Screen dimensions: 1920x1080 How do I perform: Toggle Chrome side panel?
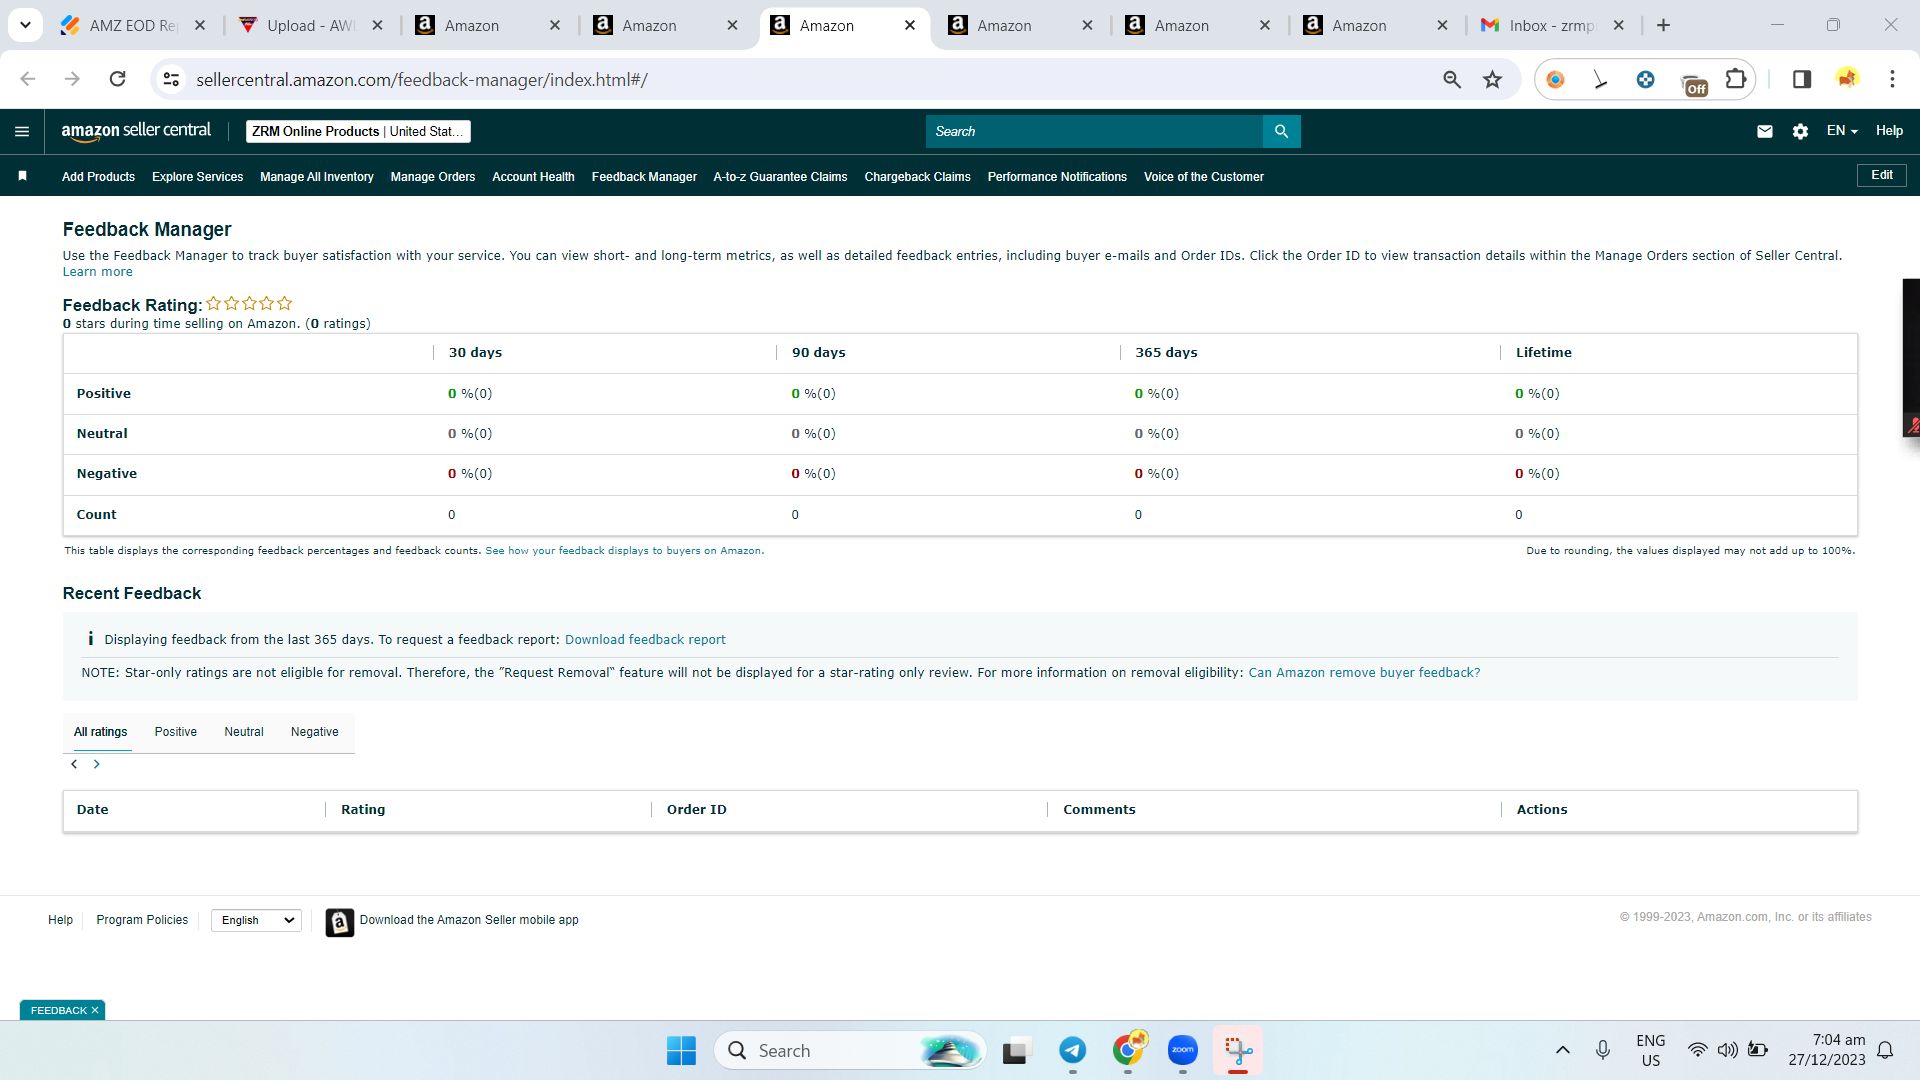coord(1802,79)
